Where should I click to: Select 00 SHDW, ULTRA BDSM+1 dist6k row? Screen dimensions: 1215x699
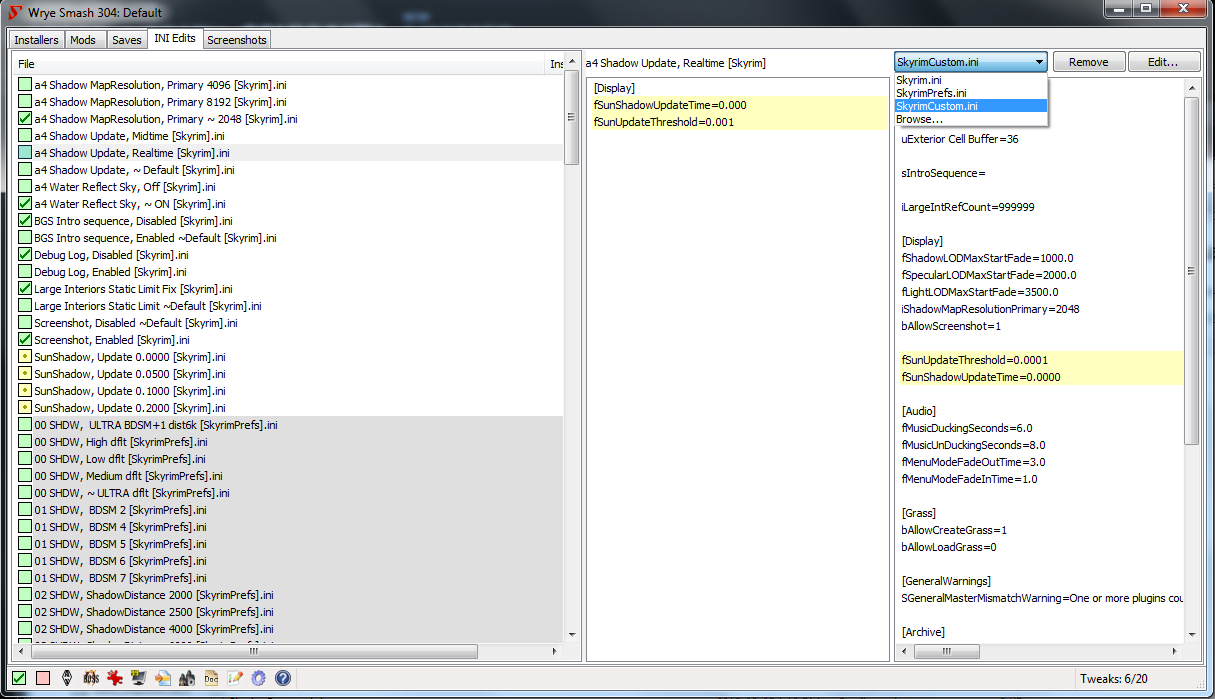coord(289,425)
